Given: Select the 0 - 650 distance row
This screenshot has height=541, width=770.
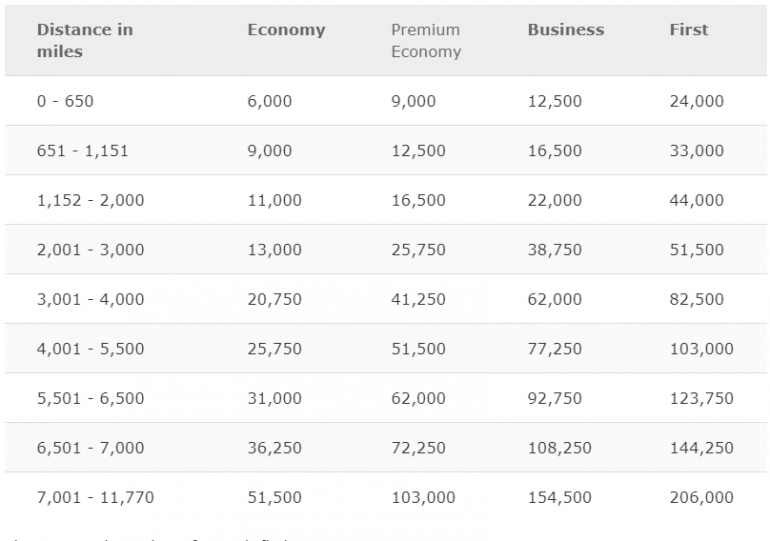Looking at the screenshot, I should 65,101.
